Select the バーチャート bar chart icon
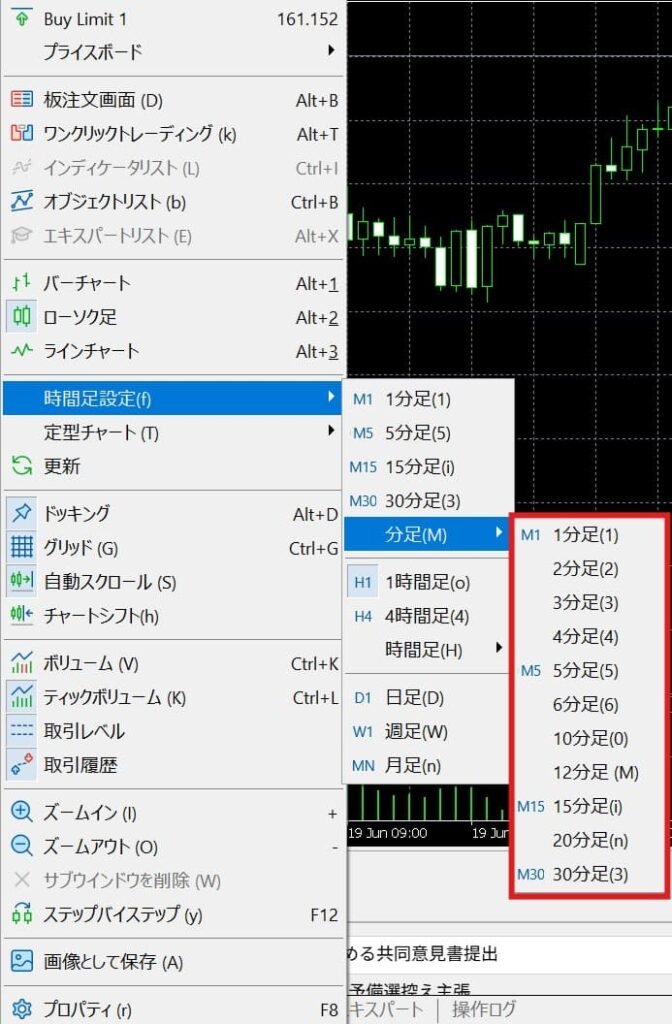 [x=22, y=283]
